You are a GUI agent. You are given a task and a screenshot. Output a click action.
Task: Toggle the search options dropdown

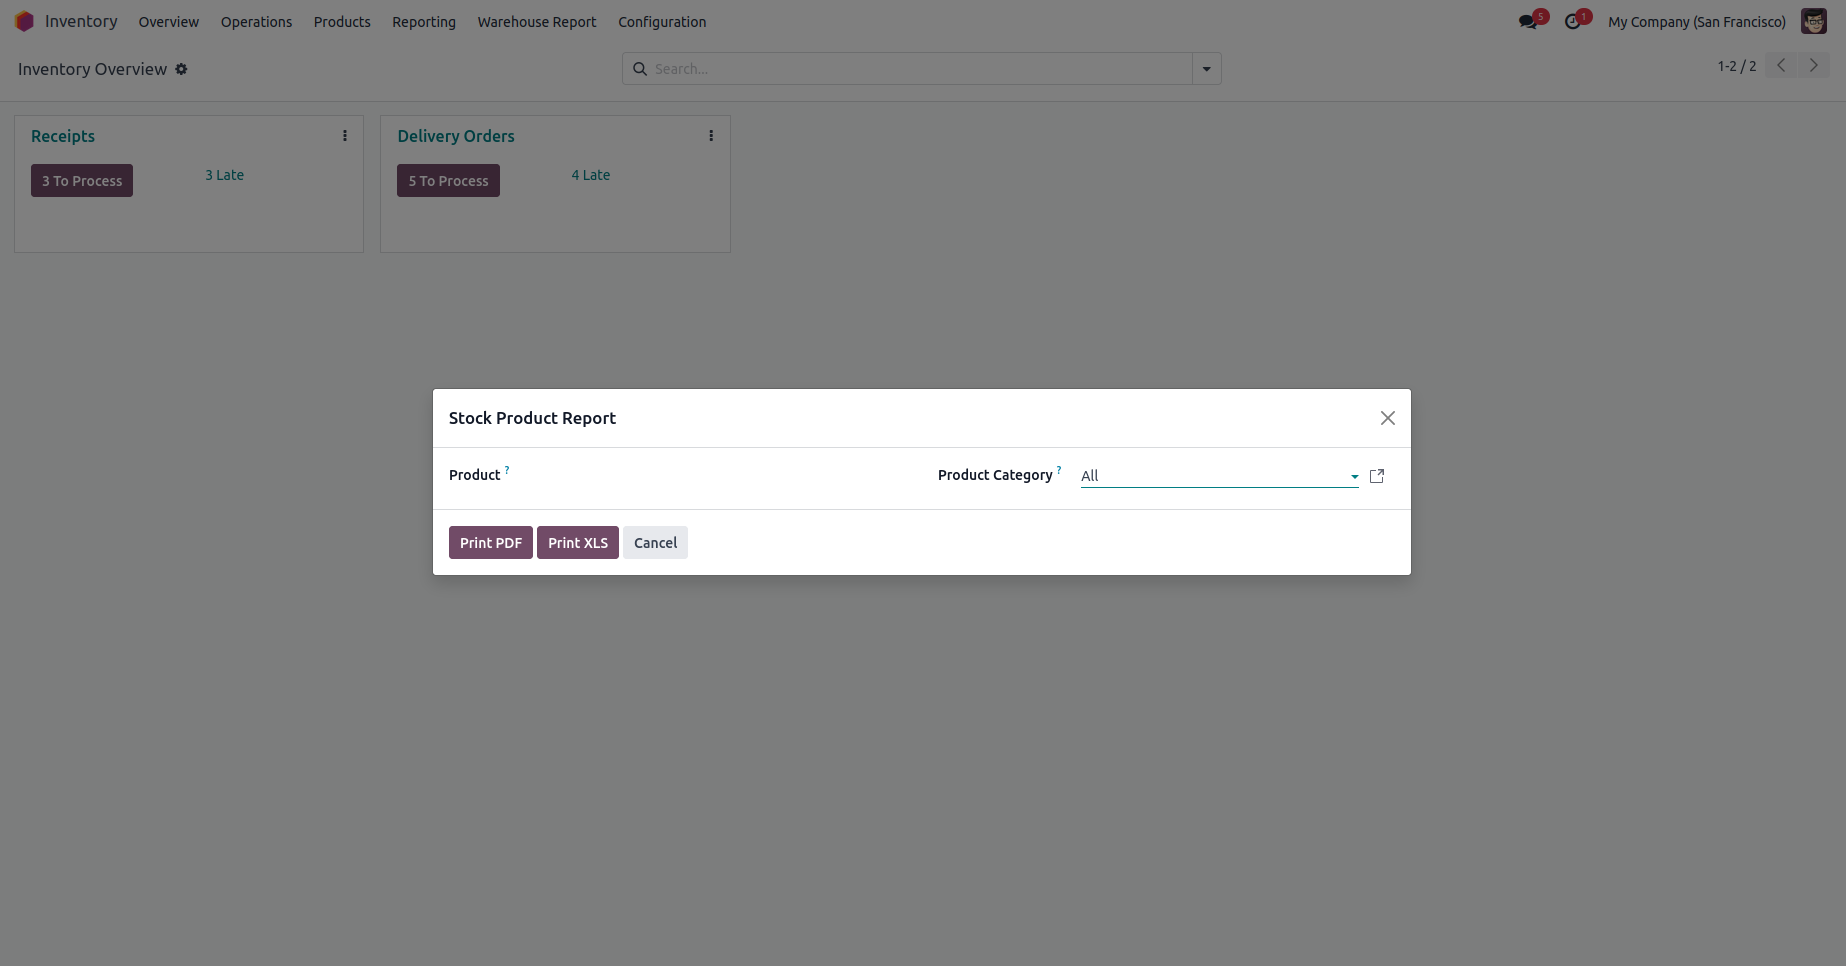click(1207, 69)
